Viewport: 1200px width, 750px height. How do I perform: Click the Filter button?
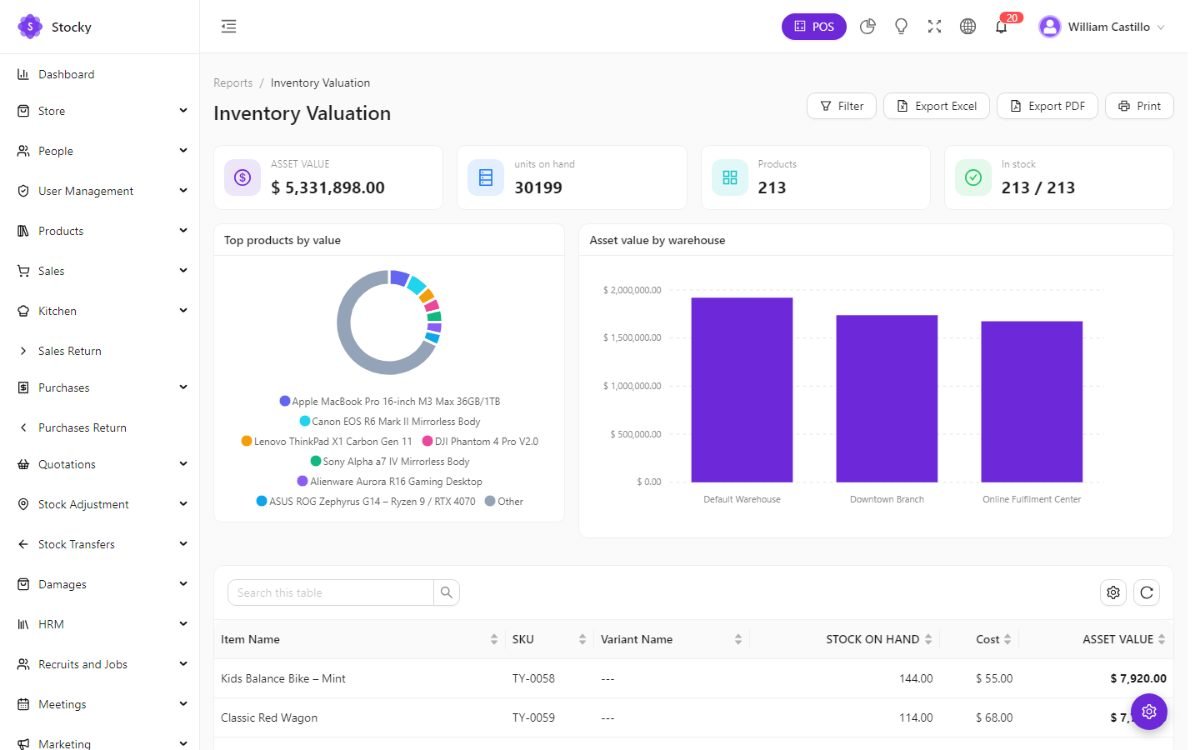coord(842,106)
